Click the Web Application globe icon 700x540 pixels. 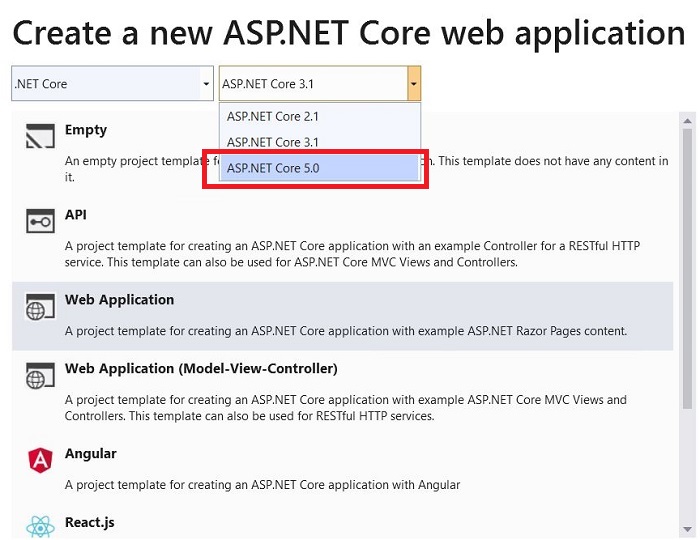click(x=40, y=306)
